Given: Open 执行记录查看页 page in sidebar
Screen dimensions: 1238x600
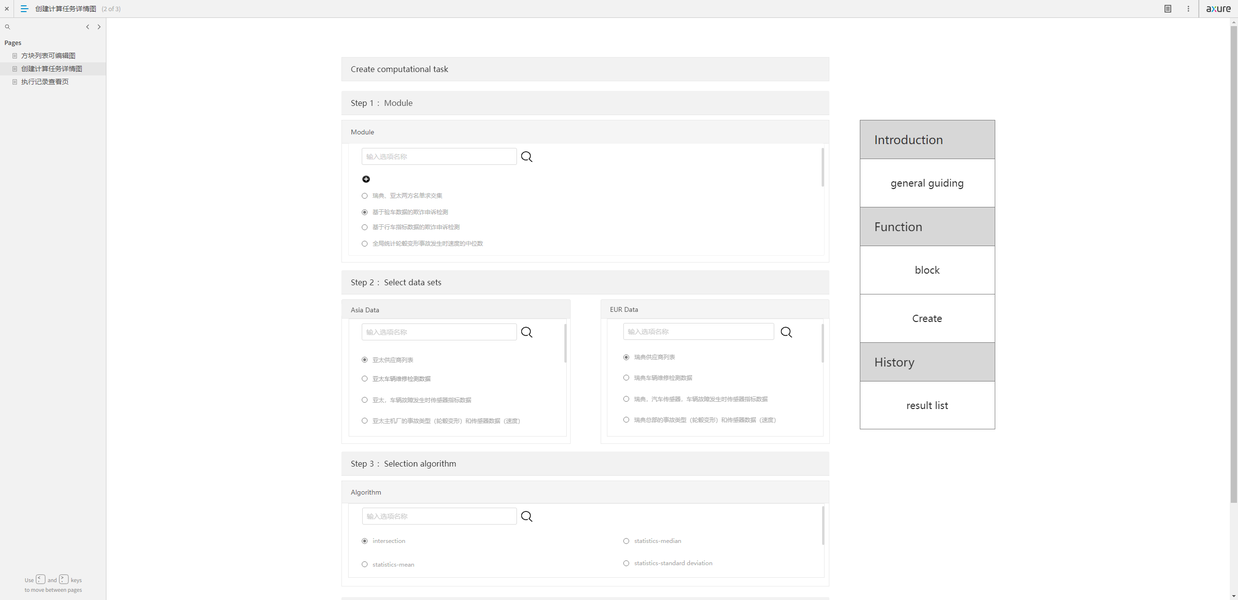Looking at the screenshot, I should coord(45,82).
